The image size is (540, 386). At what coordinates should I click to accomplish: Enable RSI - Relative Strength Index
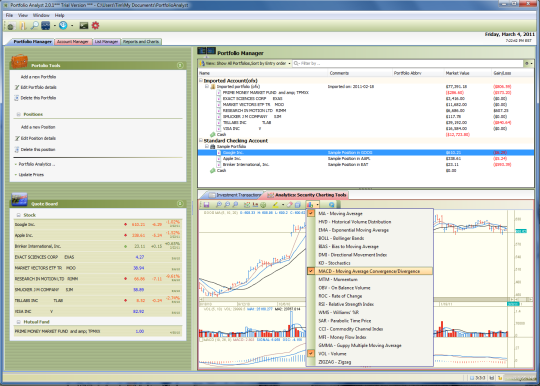(370, 304)
